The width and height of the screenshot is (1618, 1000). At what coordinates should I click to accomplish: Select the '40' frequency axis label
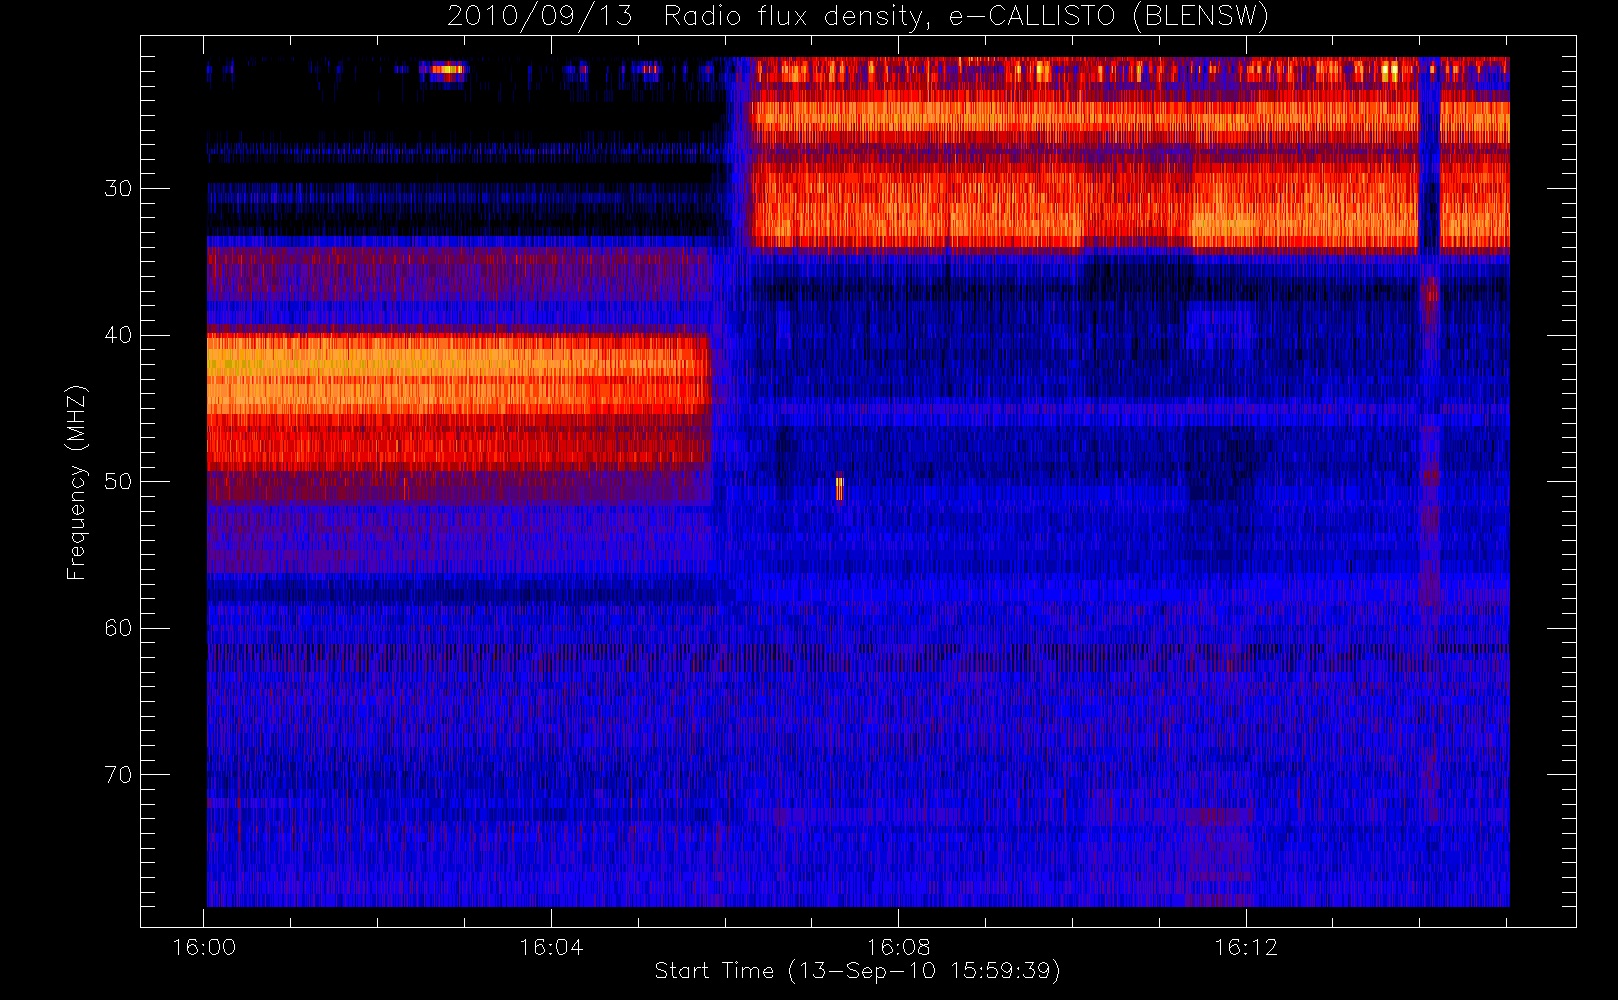tap(118, 335)
